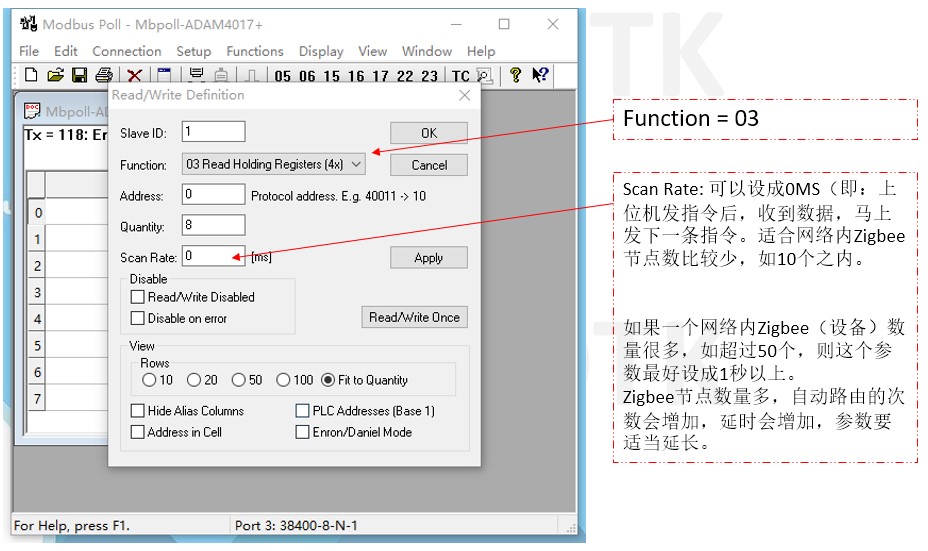Select the 10 rows radio button

[x=149, y=380]
